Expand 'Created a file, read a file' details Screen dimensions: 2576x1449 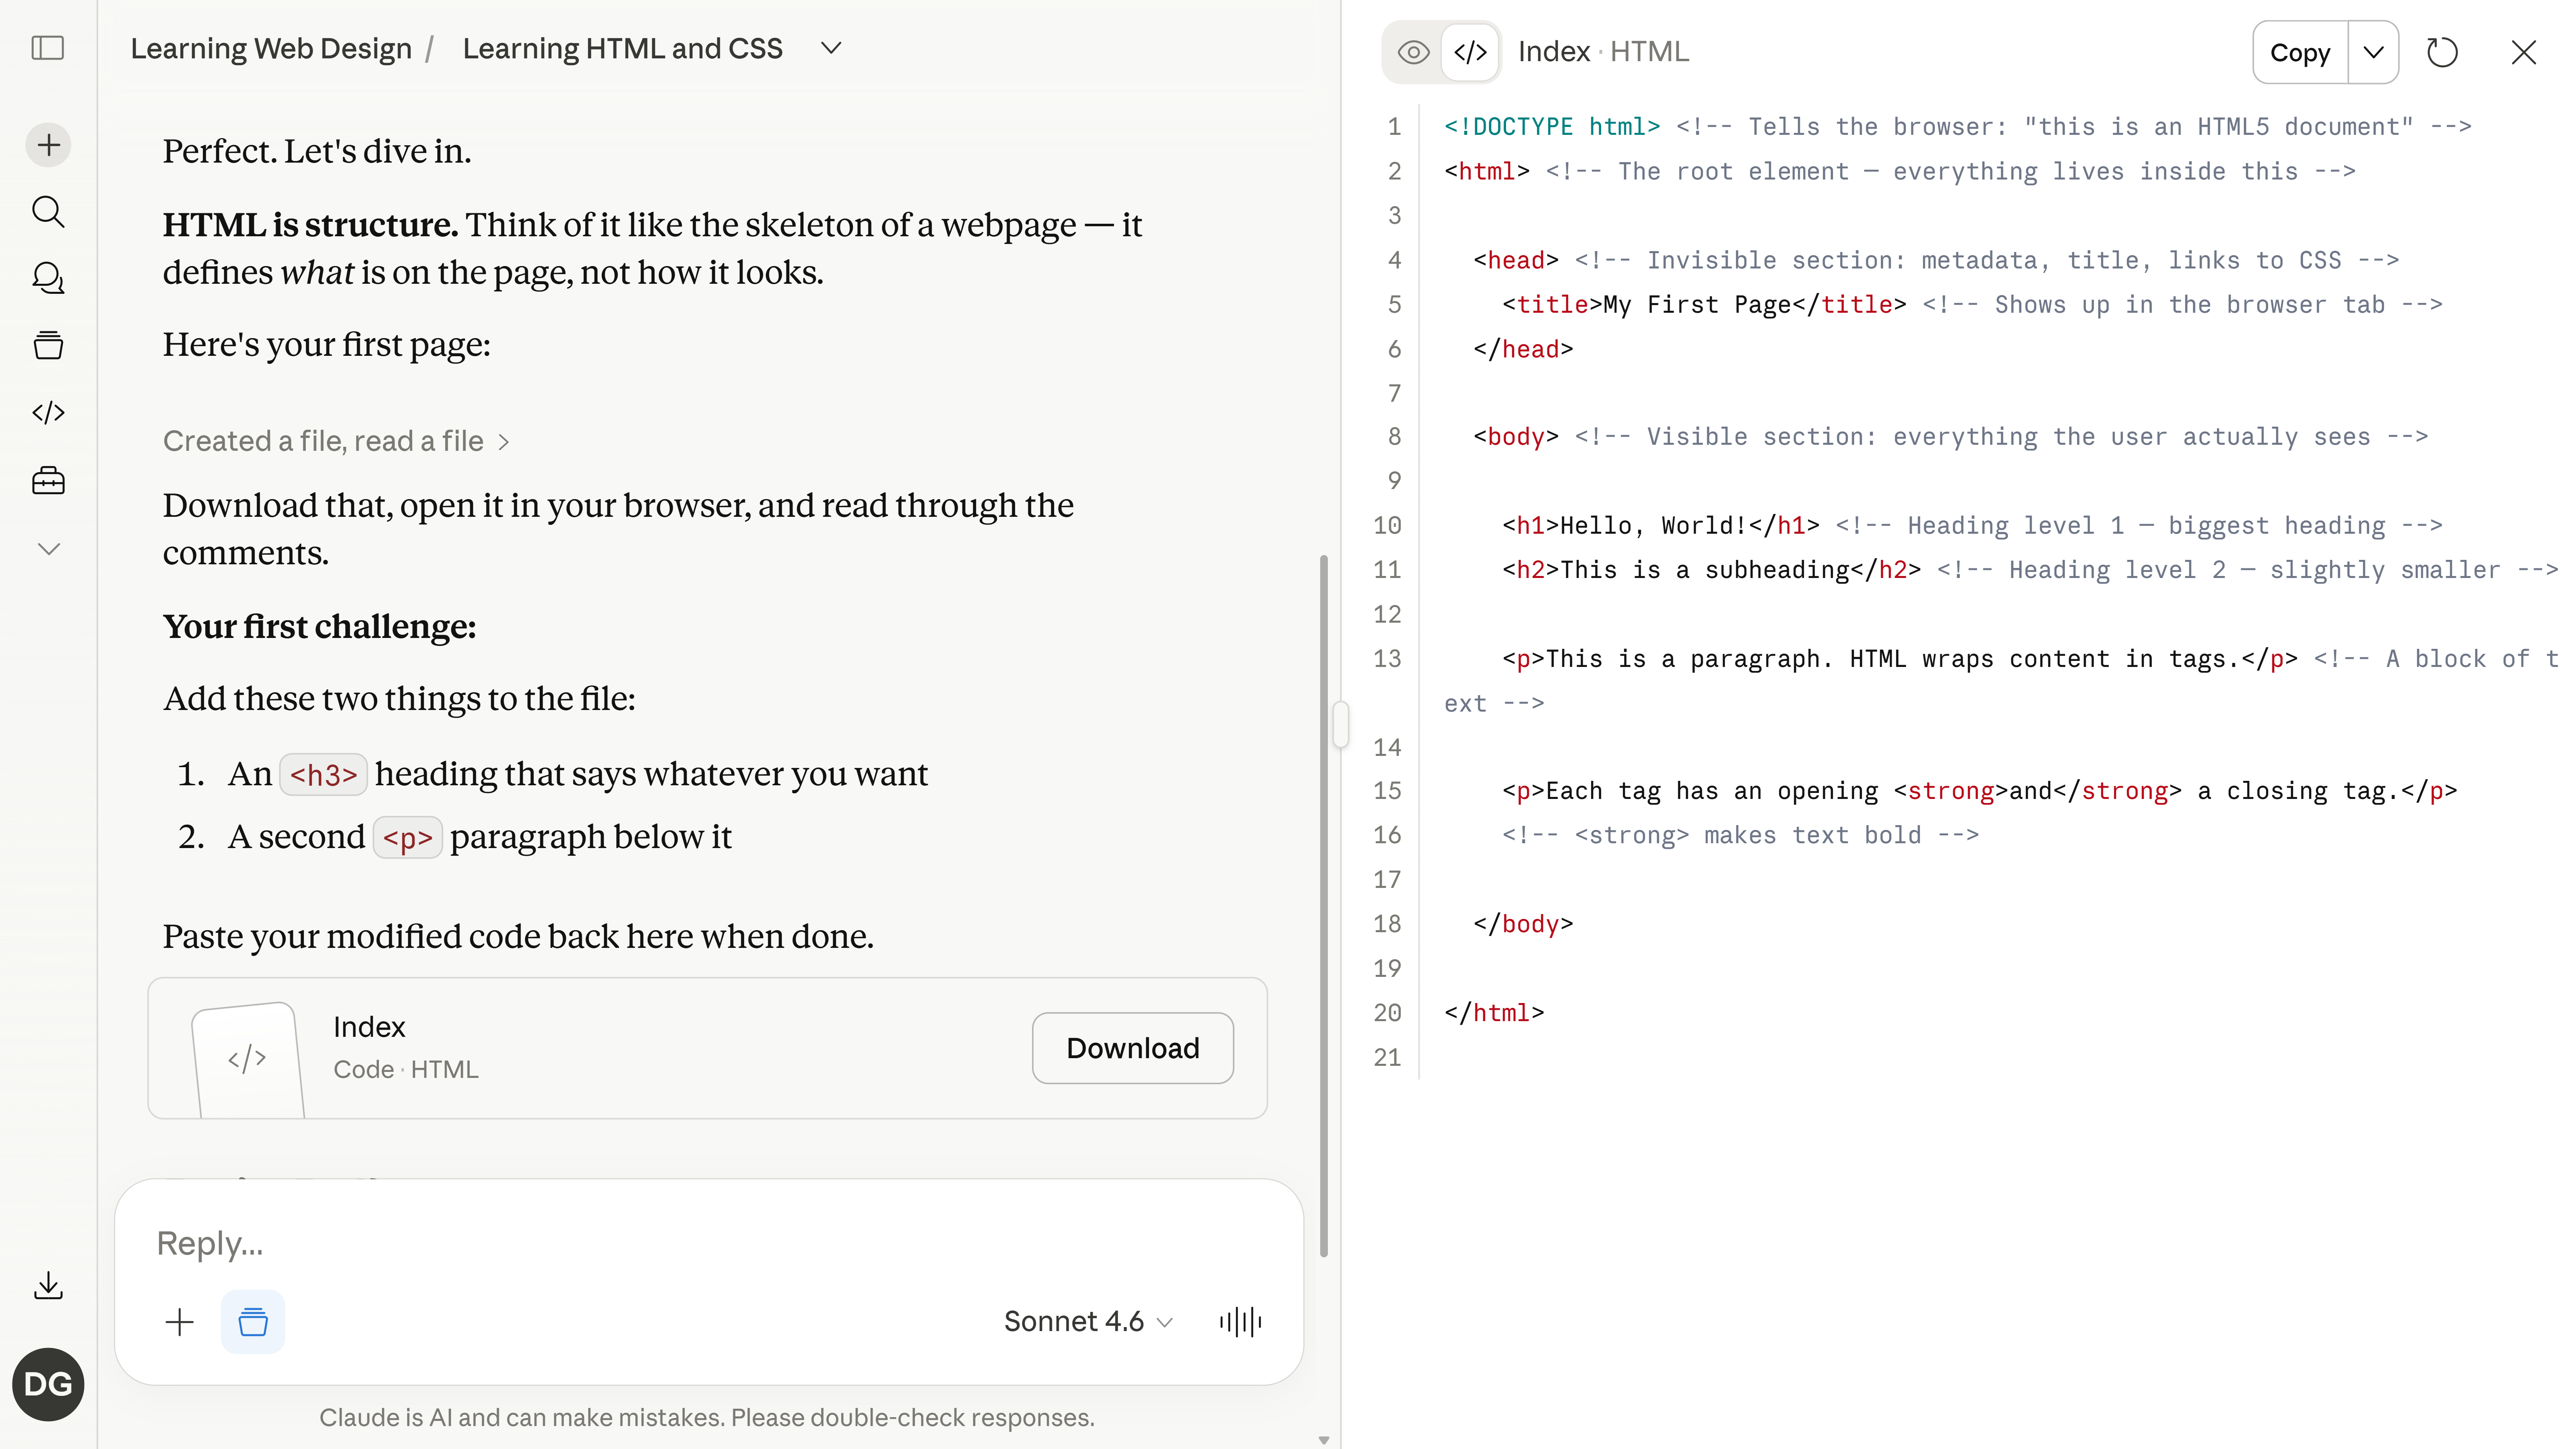coord(337,441)
